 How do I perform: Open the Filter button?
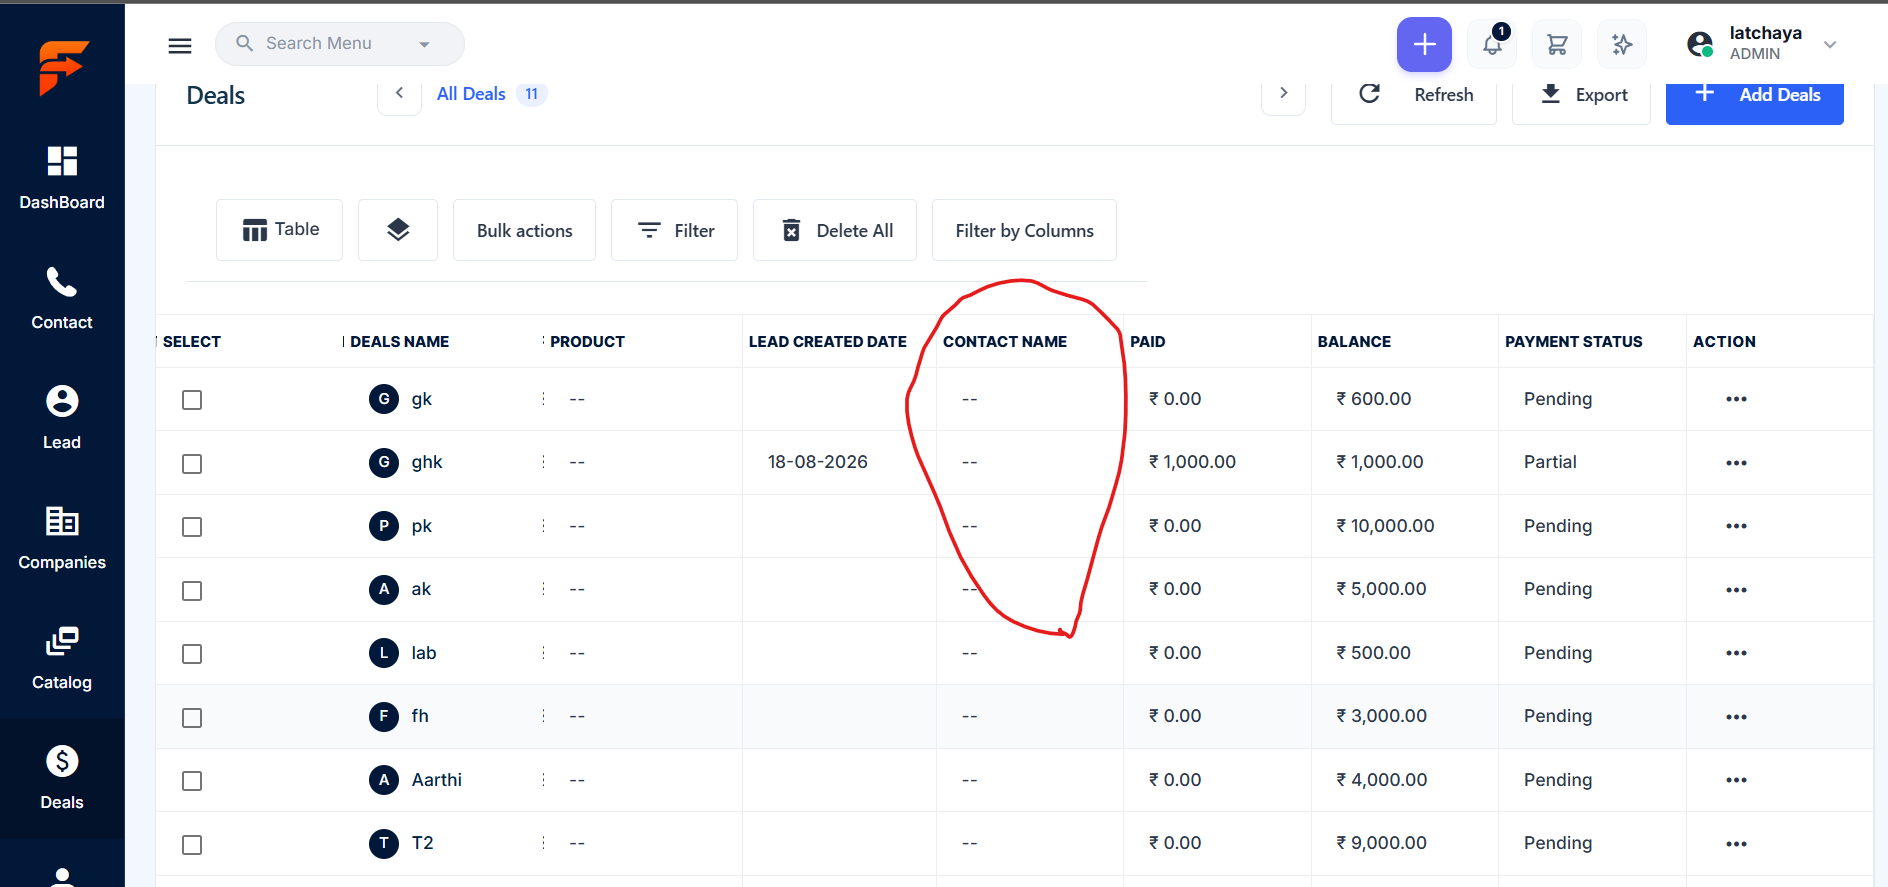pos(674,230)
